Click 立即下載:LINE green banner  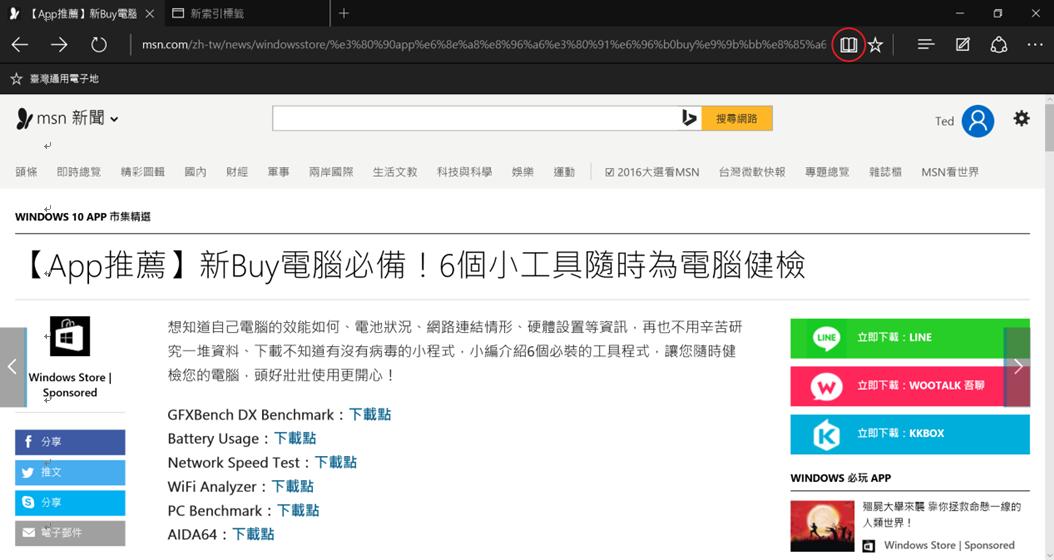point(909,338)
